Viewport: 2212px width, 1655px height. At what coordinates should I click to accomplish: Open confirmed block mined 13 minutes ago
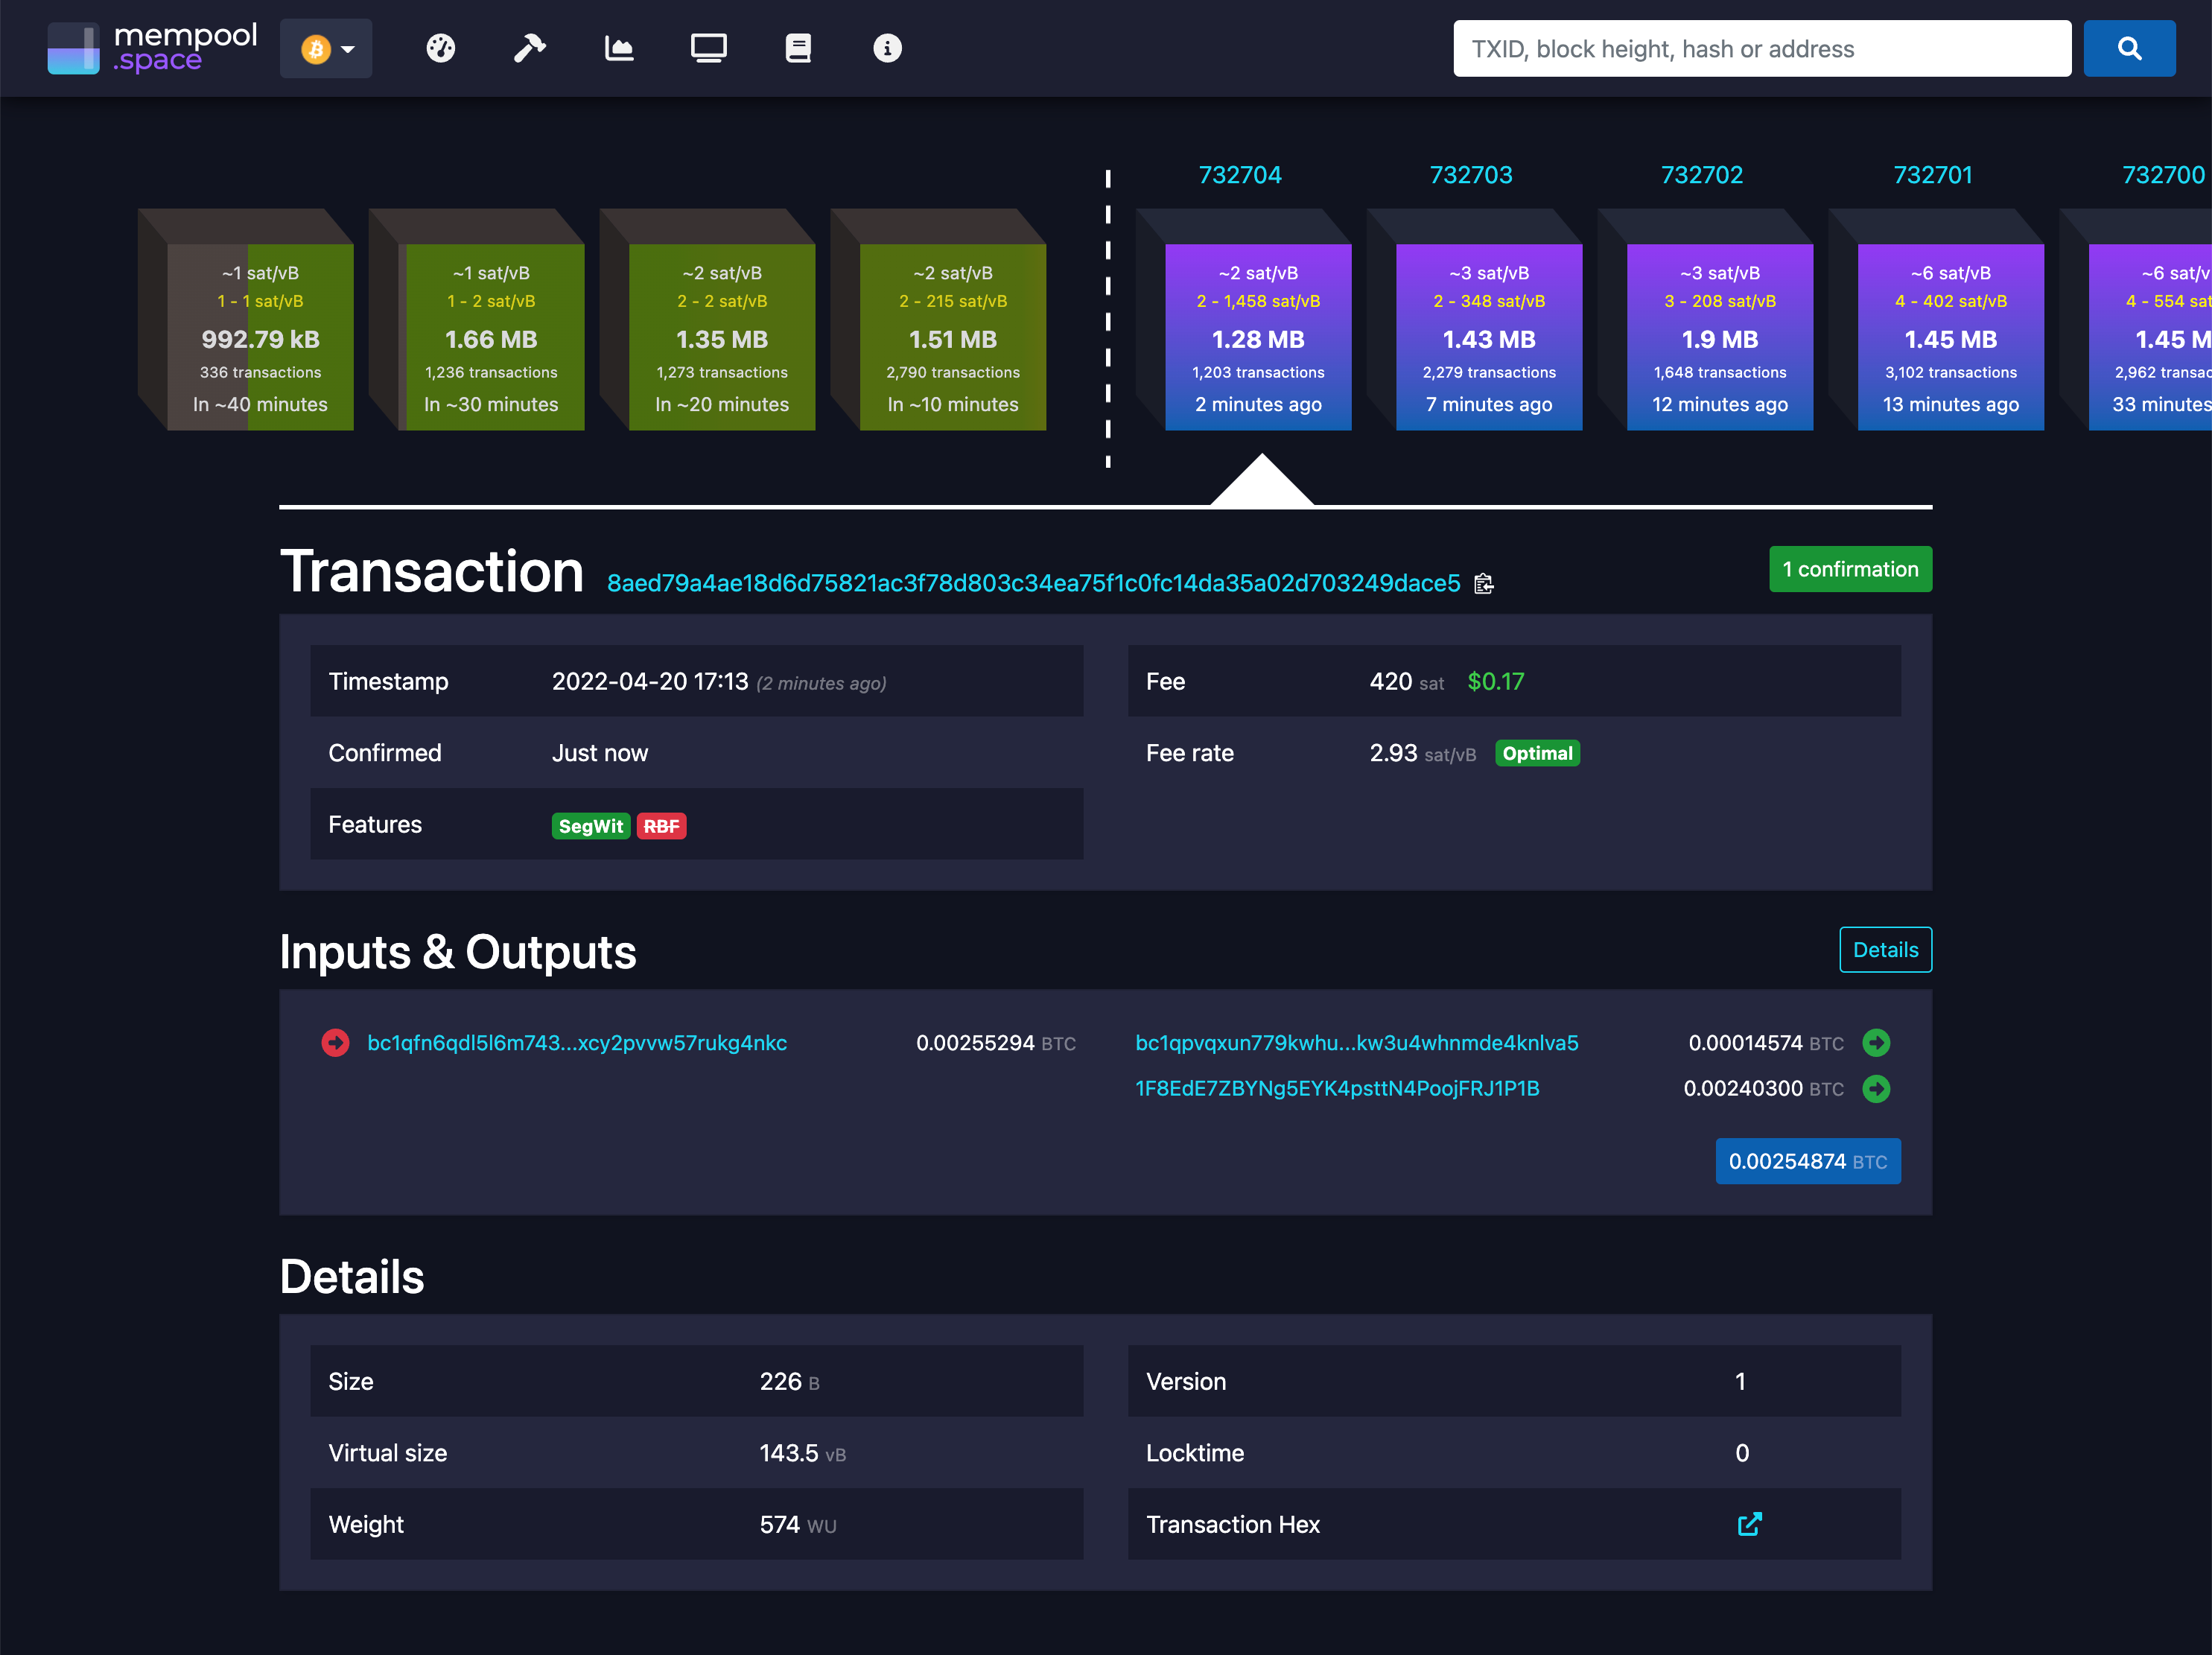1951,337
